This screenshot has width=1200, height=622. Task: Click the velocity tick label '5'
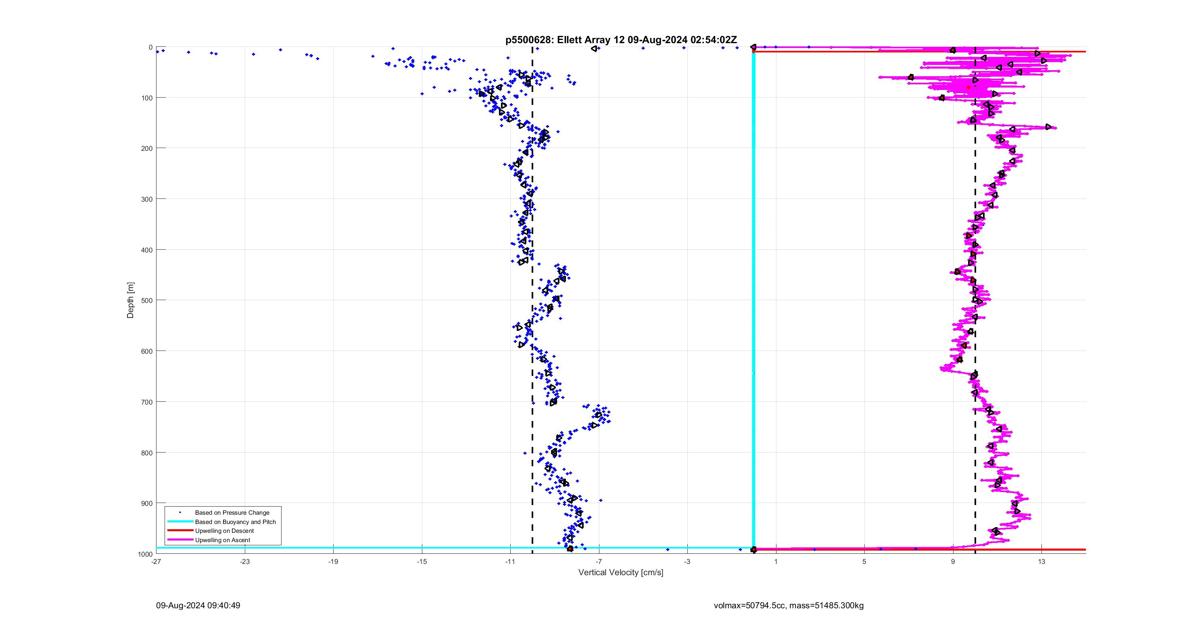[864, 562]
